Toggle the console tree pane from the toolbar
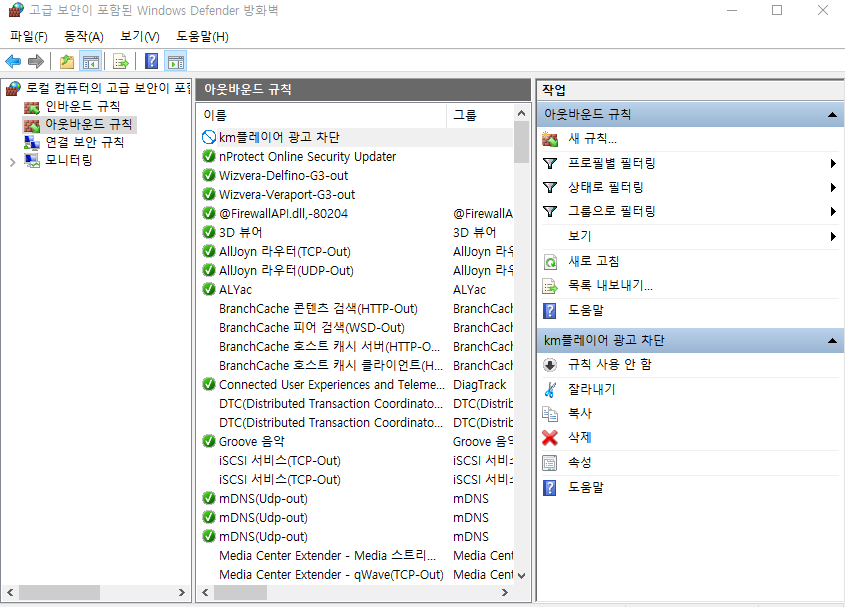 (91, 60)
